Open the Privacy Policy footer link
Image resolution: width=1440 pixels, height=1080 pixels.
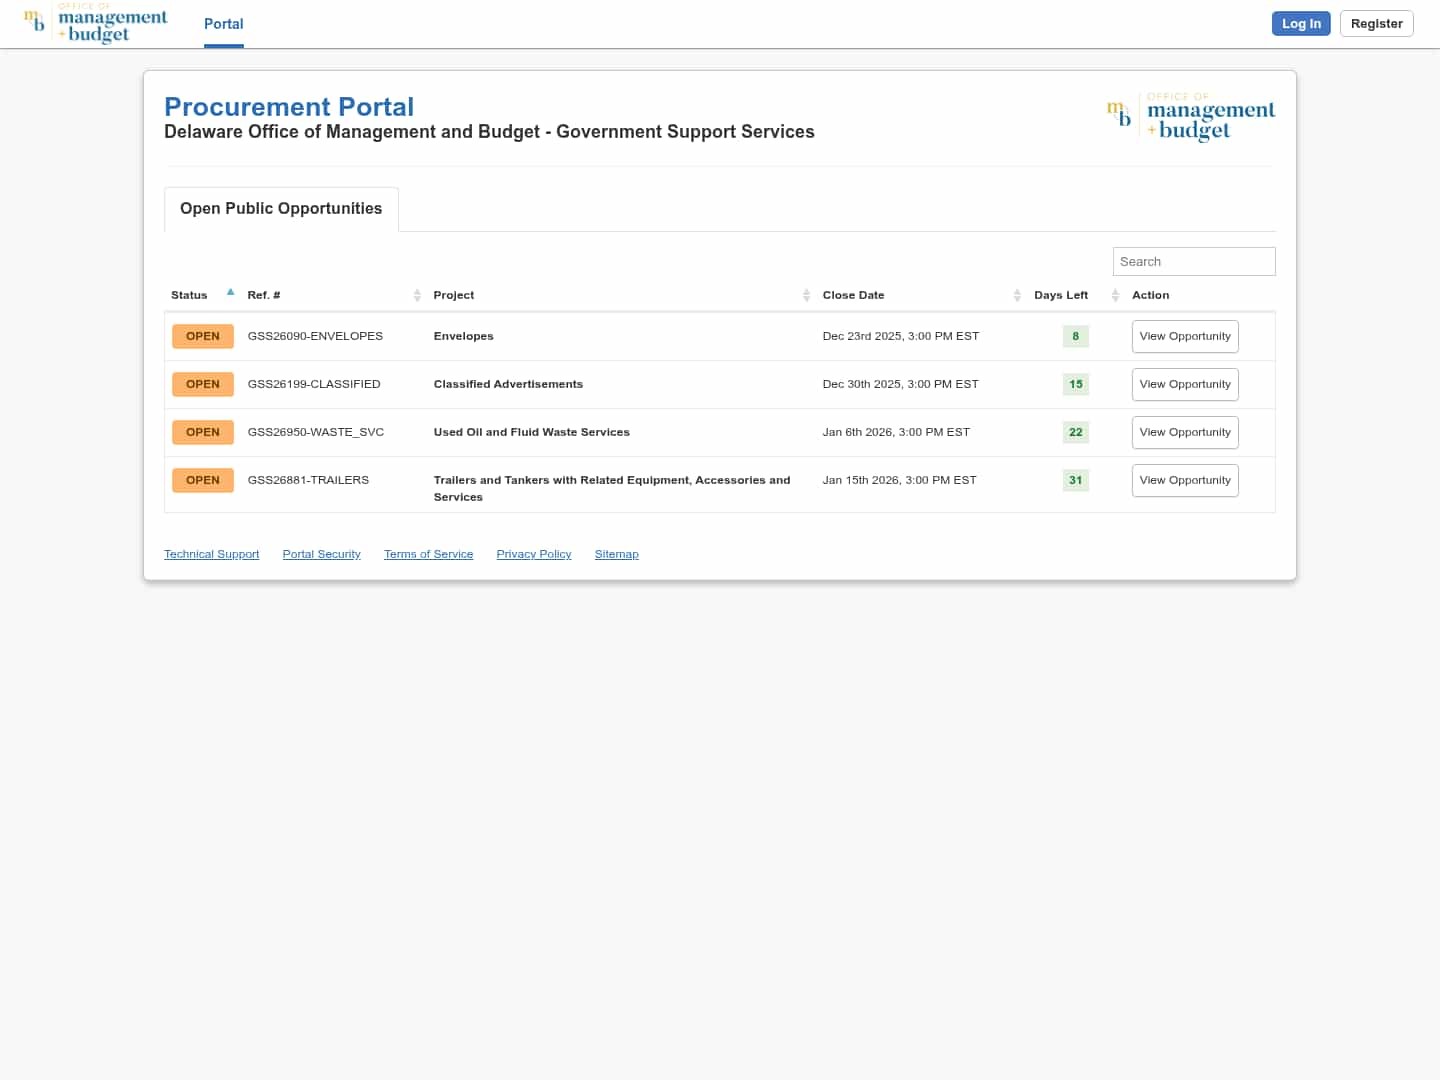tap(534, 554)
